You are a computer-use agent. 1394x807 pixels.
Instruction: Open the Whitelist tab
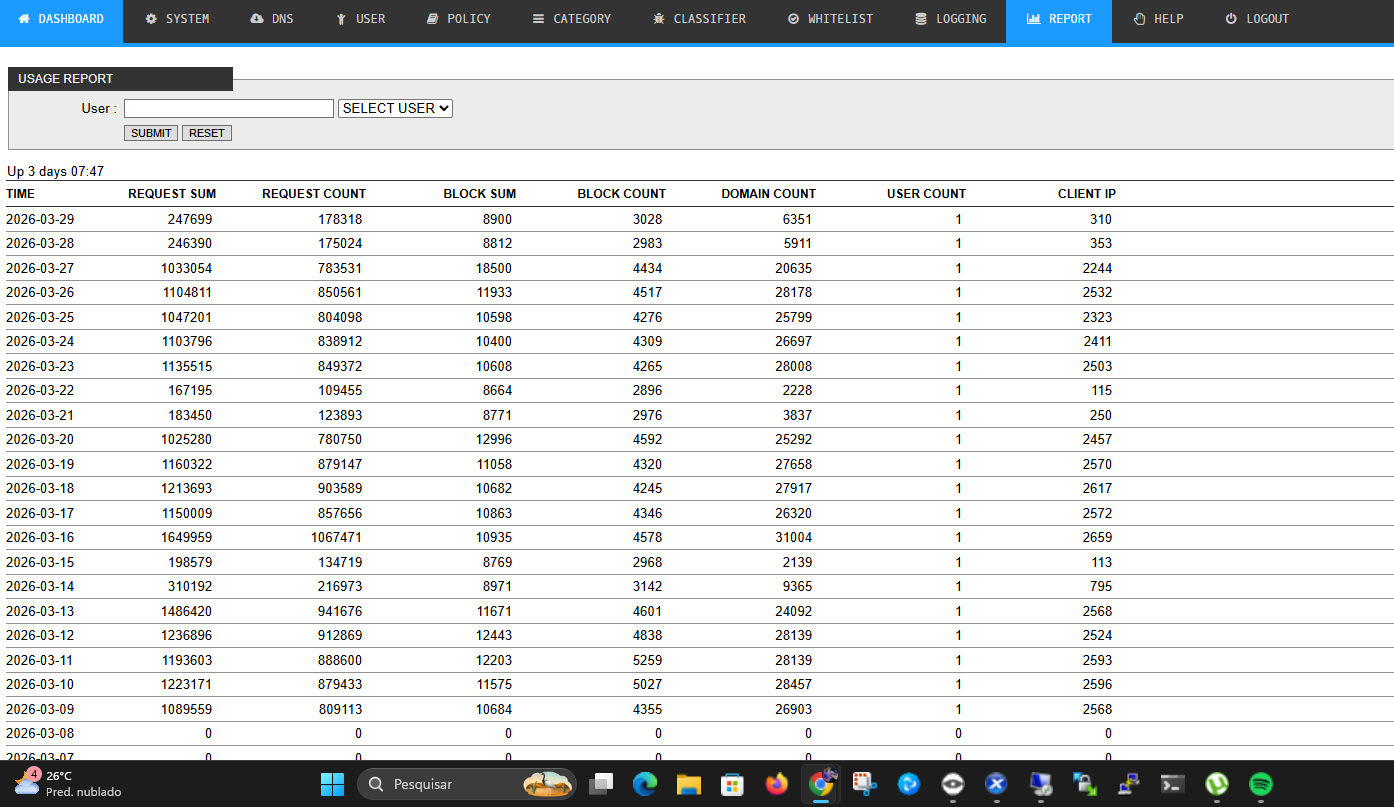[x=829, y=19]
